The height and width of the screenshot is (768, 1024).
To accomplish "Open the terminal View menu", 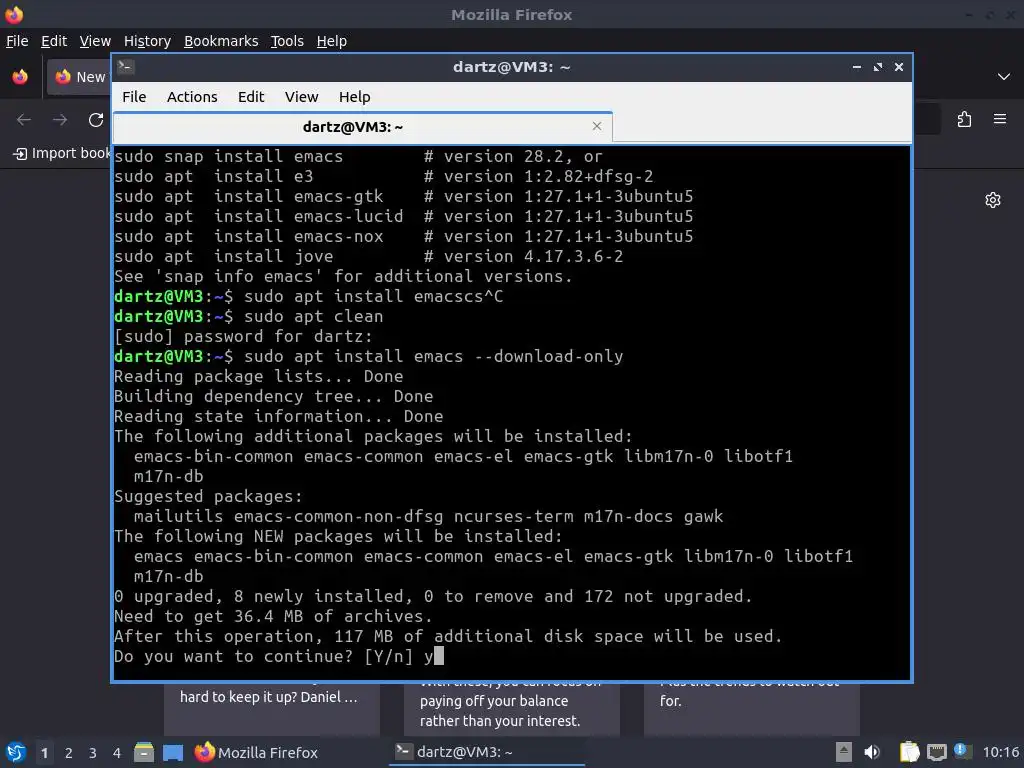I will pos(301,97).
